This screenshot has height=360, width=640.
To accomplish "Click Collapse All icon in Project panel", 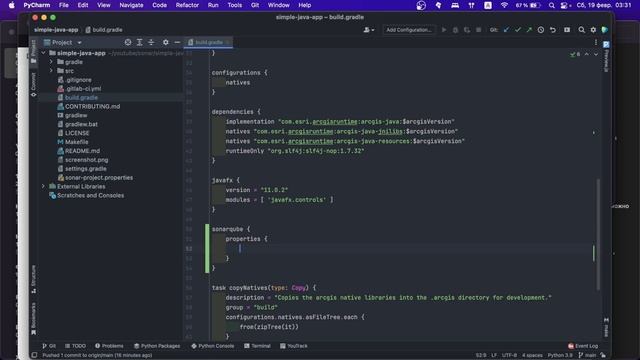I will coord(151,42).
